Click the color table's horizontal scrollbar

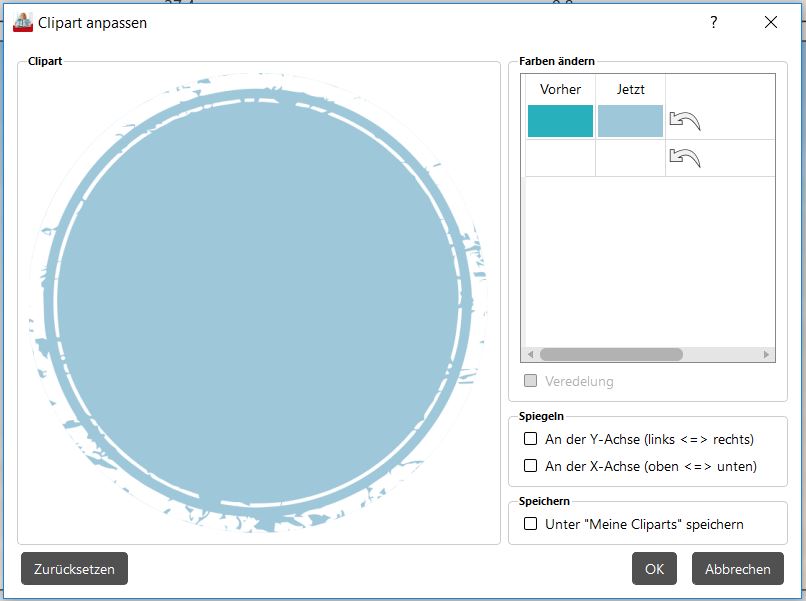click(x=611, y=354)
